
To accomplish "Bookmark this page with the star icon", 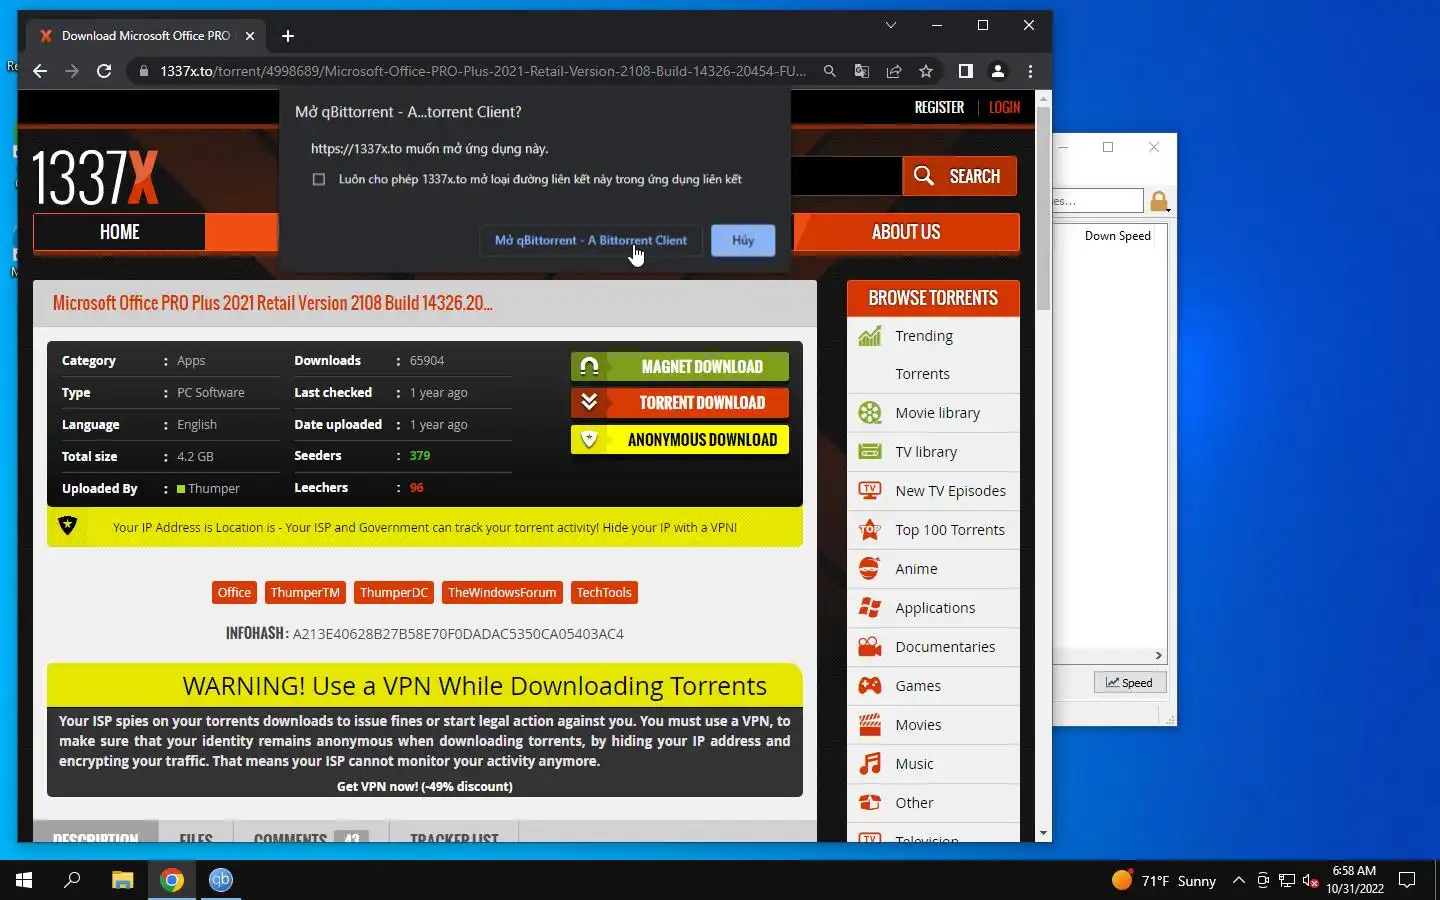I will point(926,71).
